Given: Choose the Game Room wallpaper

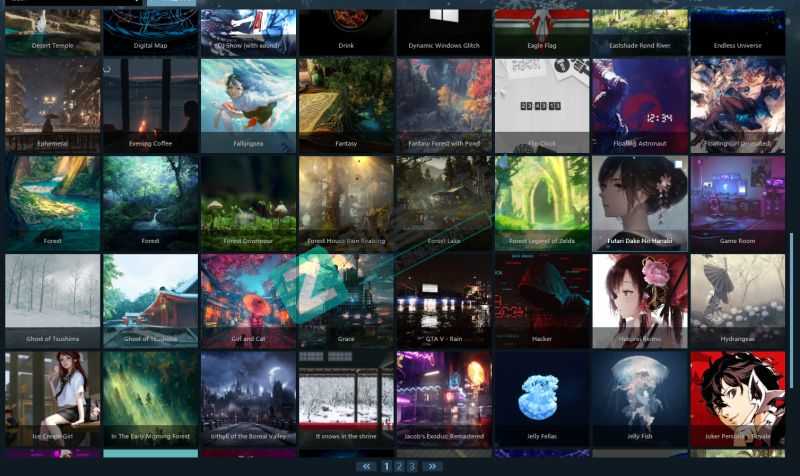Looking at the screenshot, I should coord(737,202).
